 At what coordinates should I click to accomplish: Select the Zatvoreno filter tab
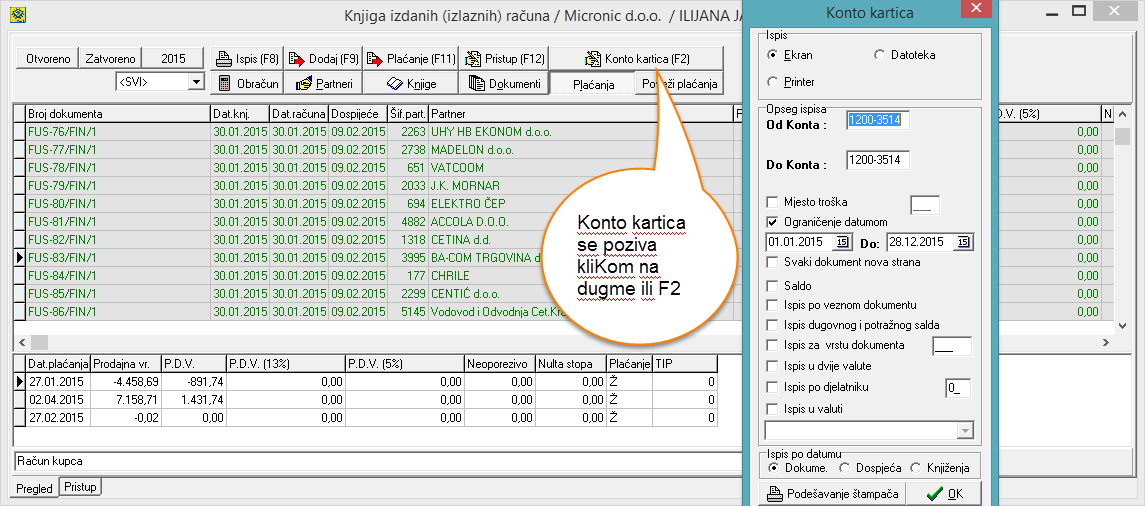click(110, 59)
